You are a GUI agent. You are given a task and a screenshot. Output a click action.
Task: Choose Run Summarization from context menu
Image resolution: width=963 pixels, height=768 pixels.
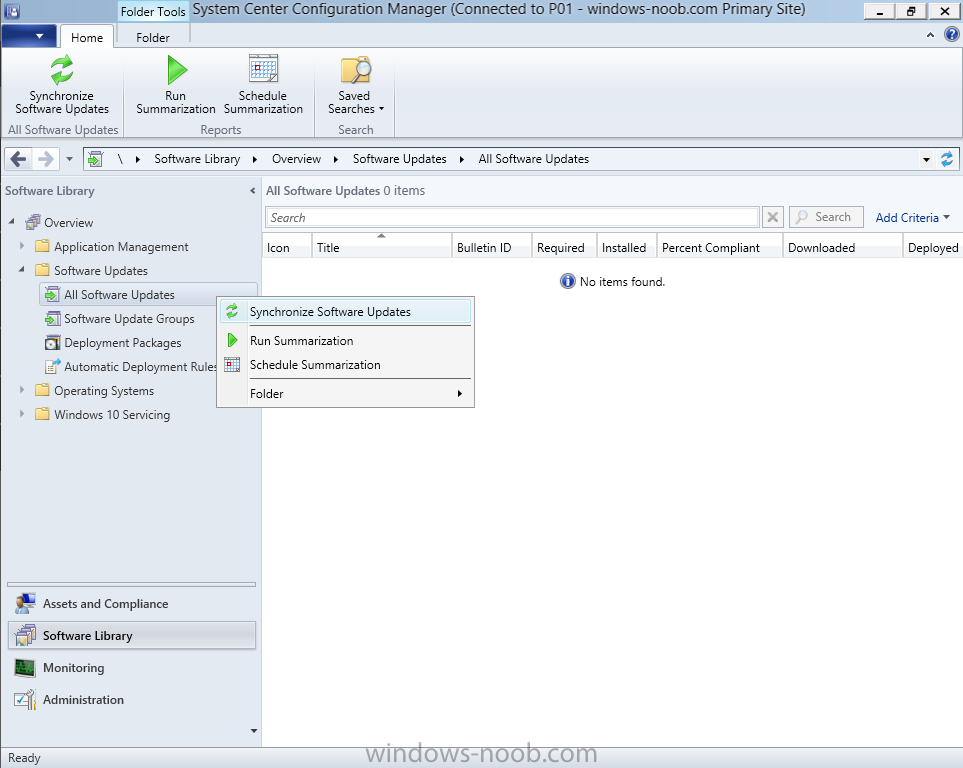[346, 340]
